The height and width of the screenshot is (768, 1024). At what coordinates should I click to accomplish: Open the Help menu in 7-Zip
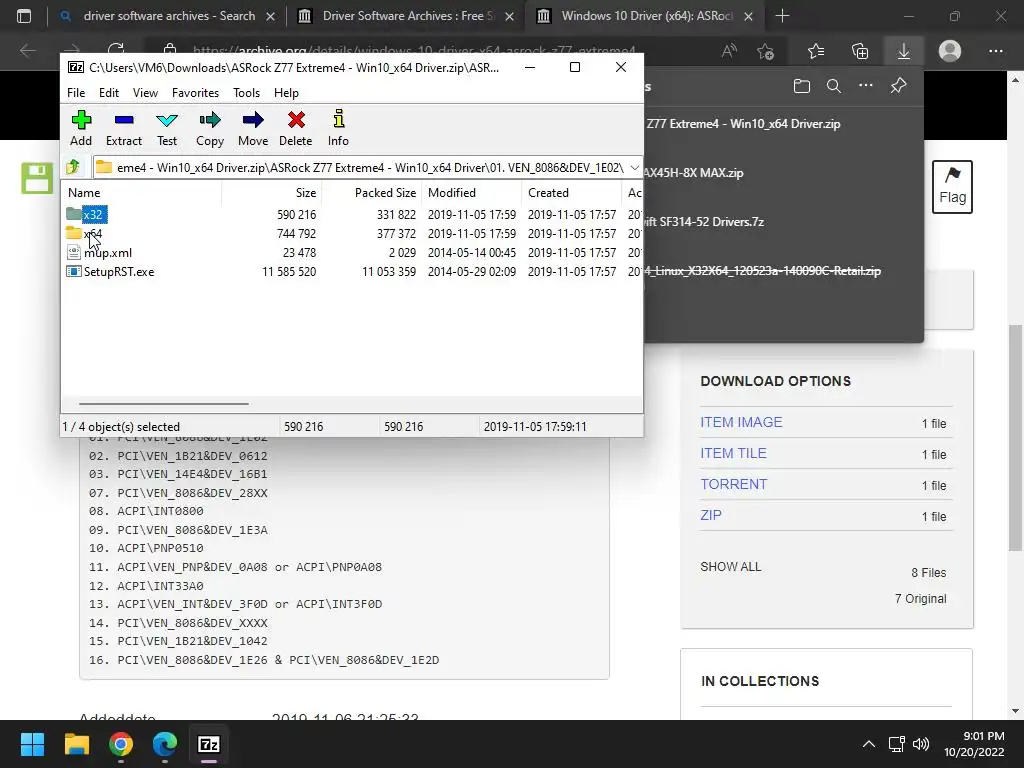(x=286, y=93)
